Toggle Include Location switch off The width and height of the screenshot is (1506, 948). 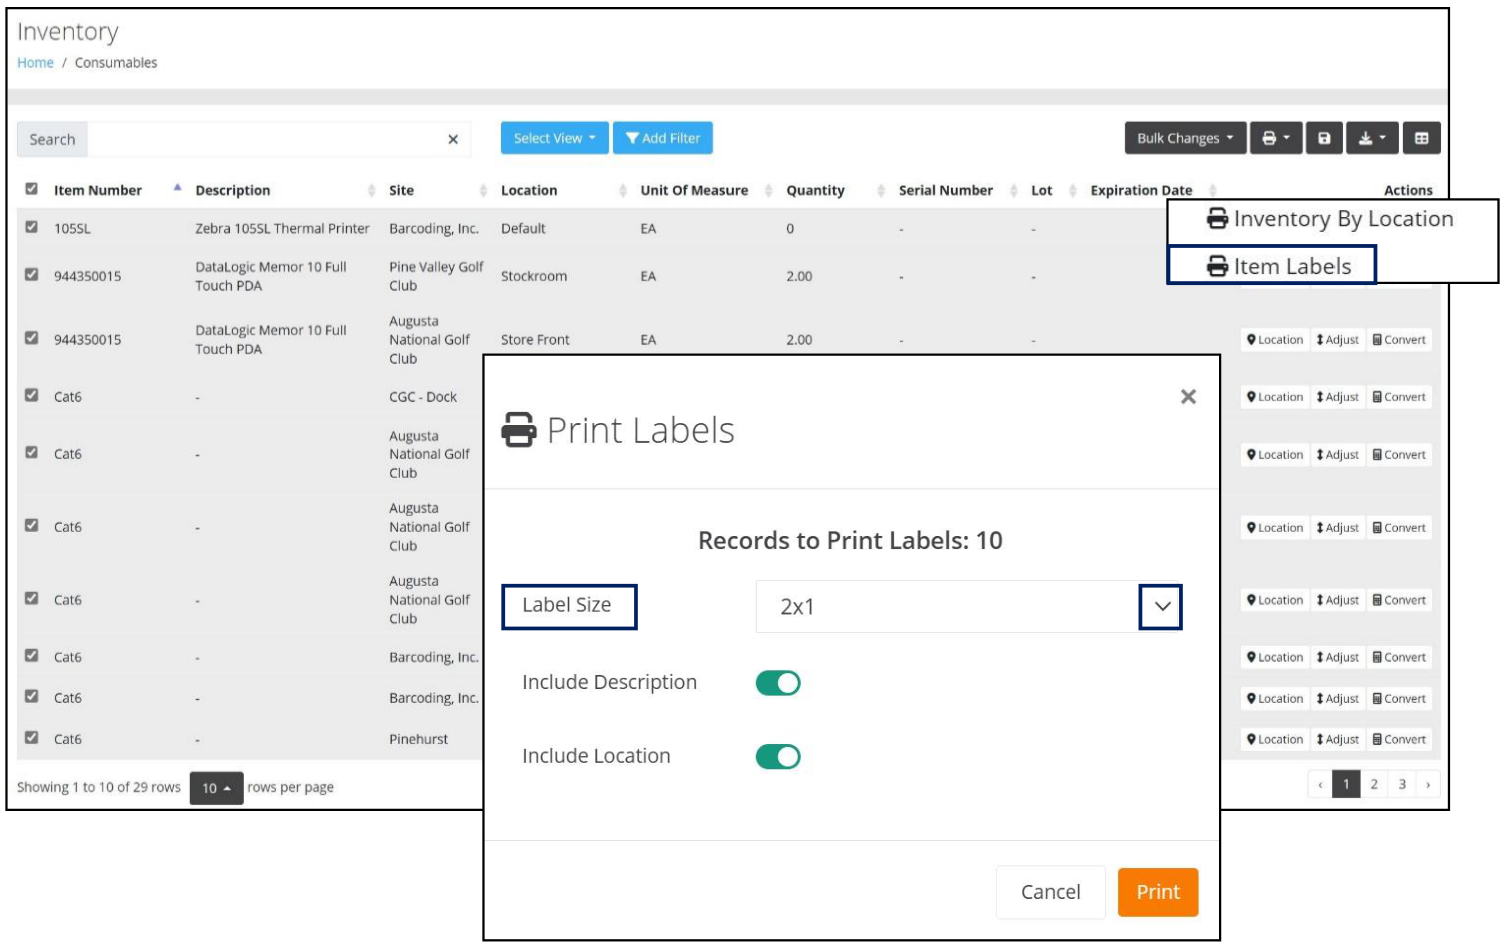coord(778,757)
